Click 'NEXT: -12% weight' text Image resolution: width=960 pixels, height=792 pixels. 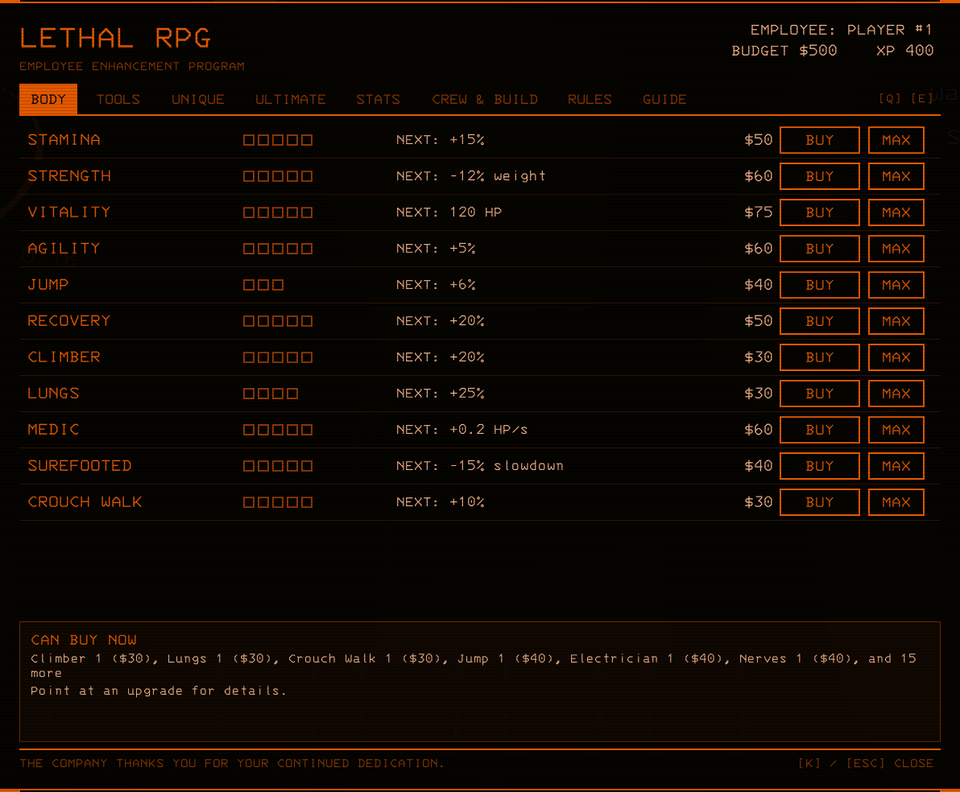pos(470,176)
